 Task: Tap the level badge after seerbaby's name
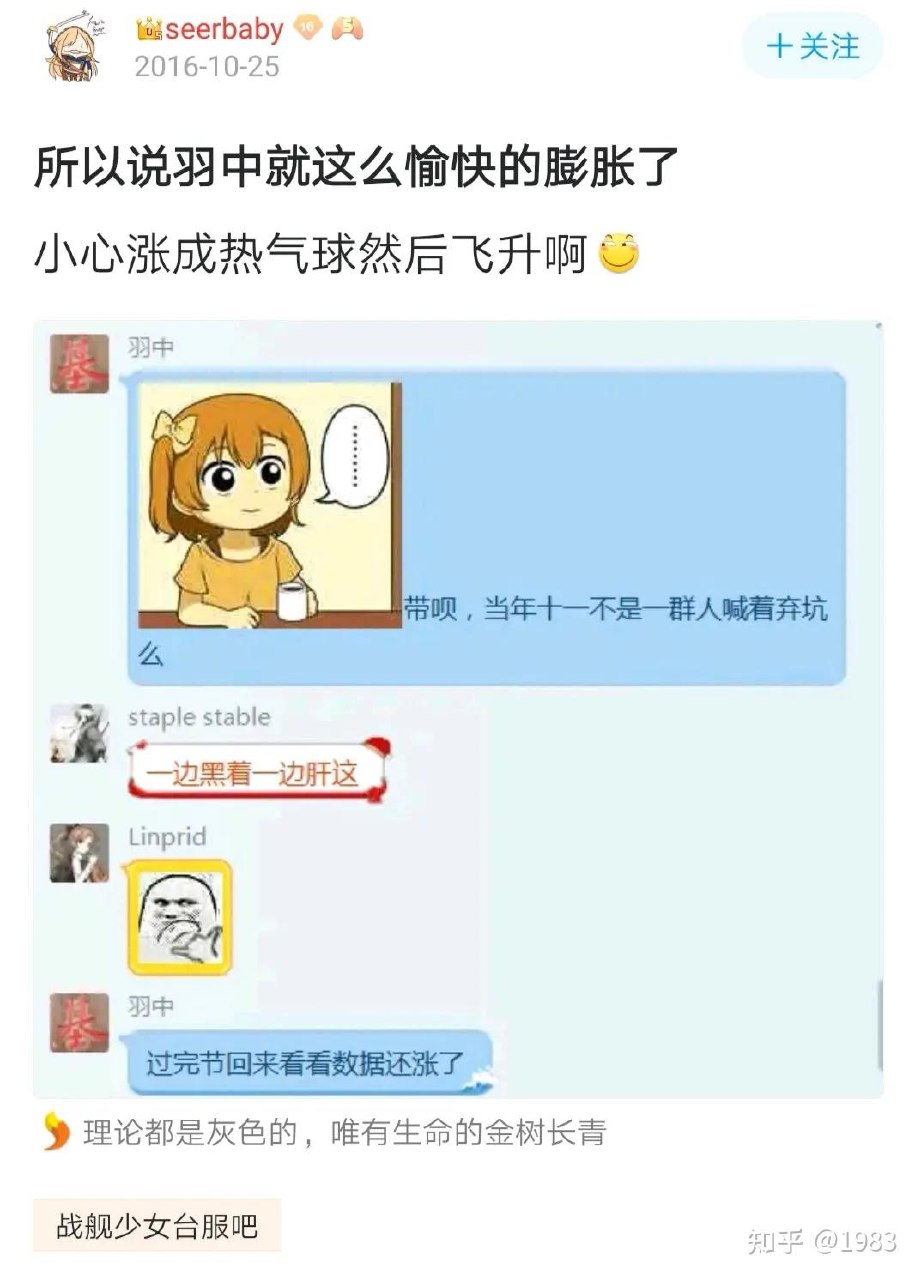[x=306, y=29]
